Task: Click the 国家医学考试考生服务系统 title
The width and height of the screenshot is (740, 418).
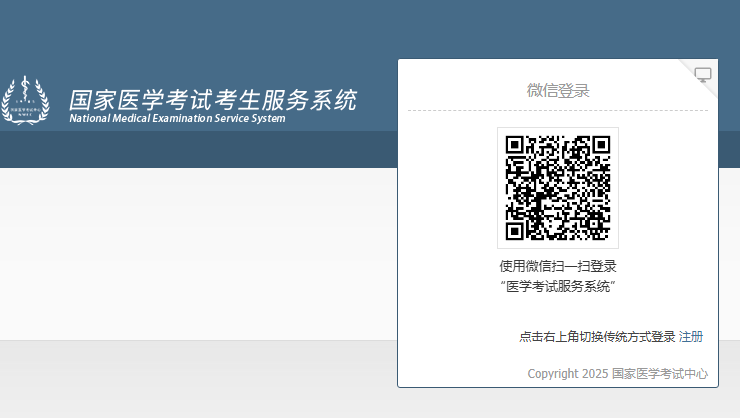Action: click(213, 100)
